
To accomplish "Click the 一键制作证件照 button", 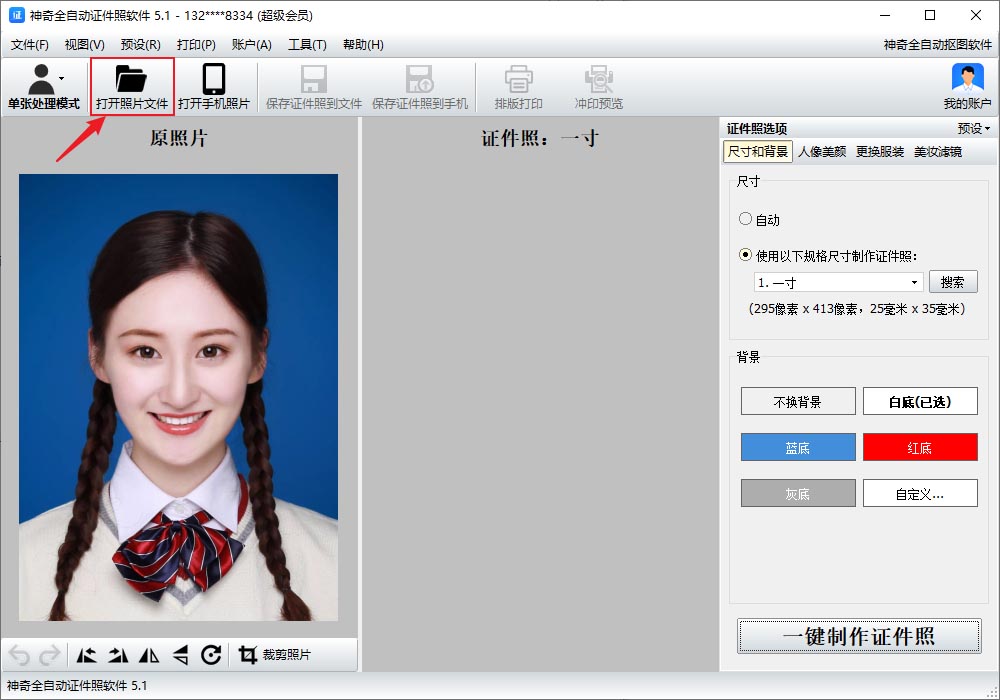I will (858, 636).
